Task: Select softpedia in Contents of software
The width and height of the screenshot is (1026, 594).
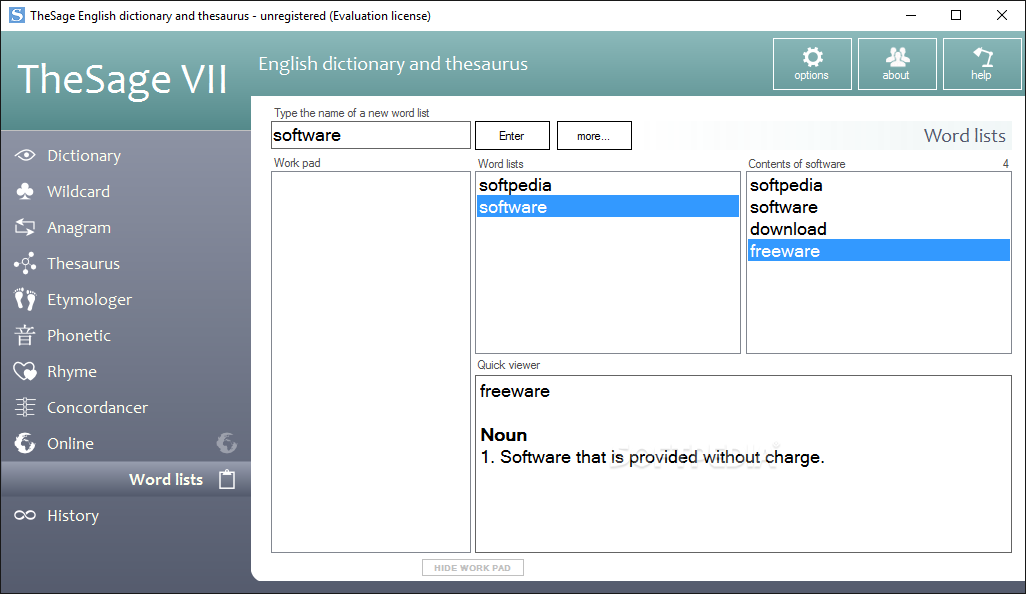Action: click(x=879, y=185)
